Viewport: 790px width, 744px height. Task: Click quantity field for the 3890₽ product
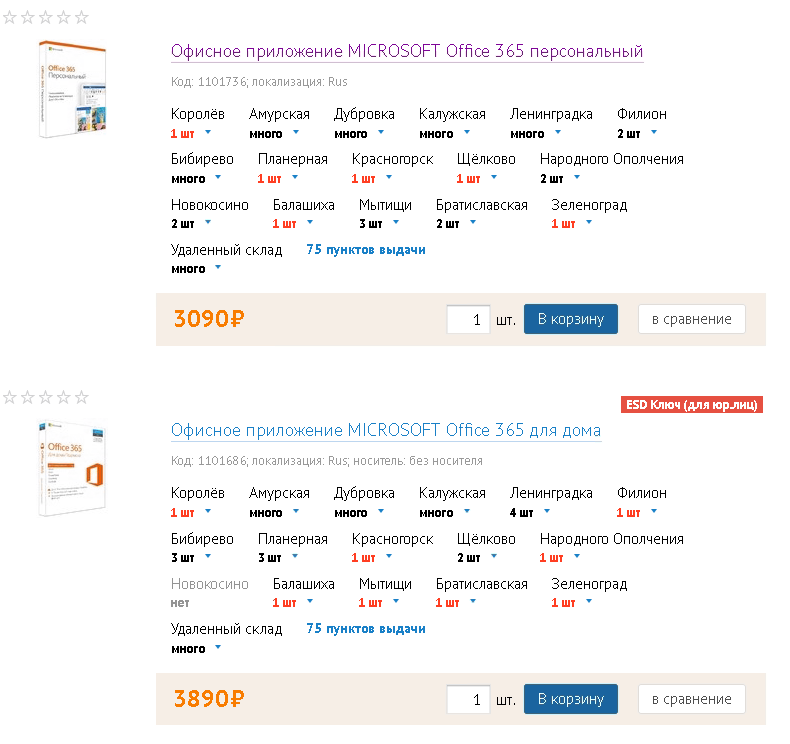tap(468, 699)
